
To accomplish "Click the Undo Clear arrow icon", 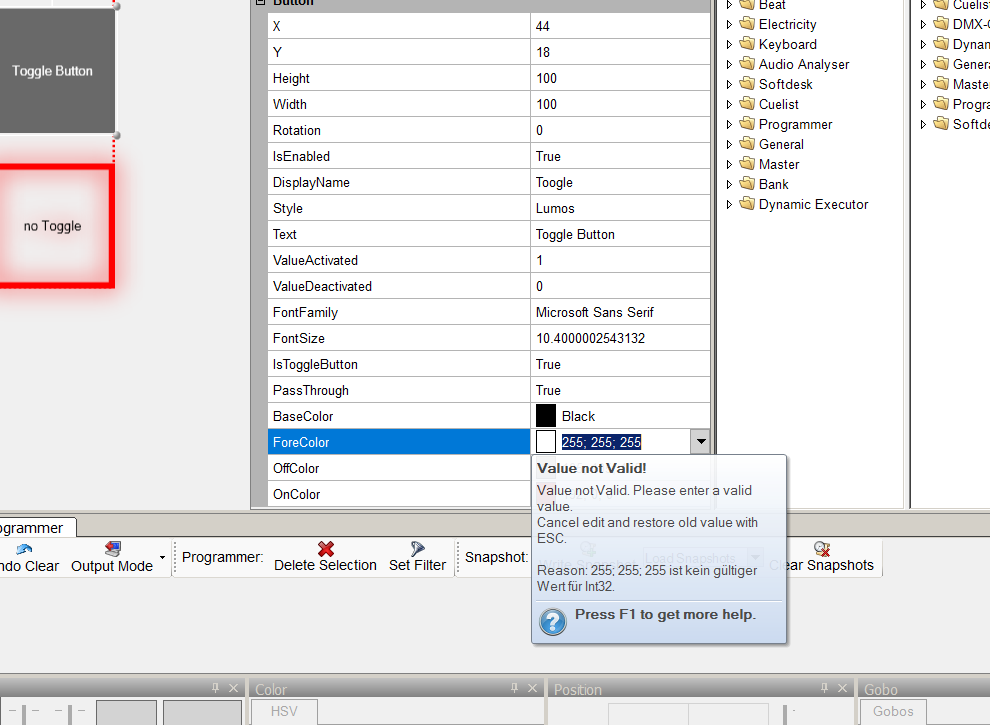I will (24, 548).
